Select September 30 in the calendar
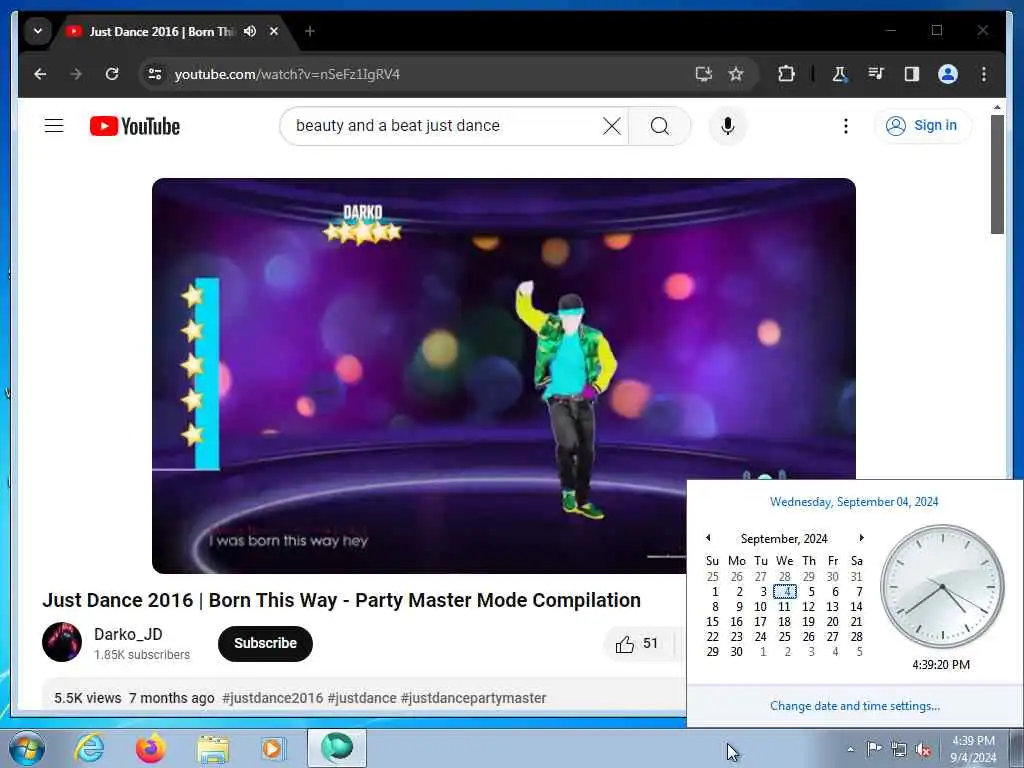The width and height of the screenshot is (1024, 768). [737, 652]
